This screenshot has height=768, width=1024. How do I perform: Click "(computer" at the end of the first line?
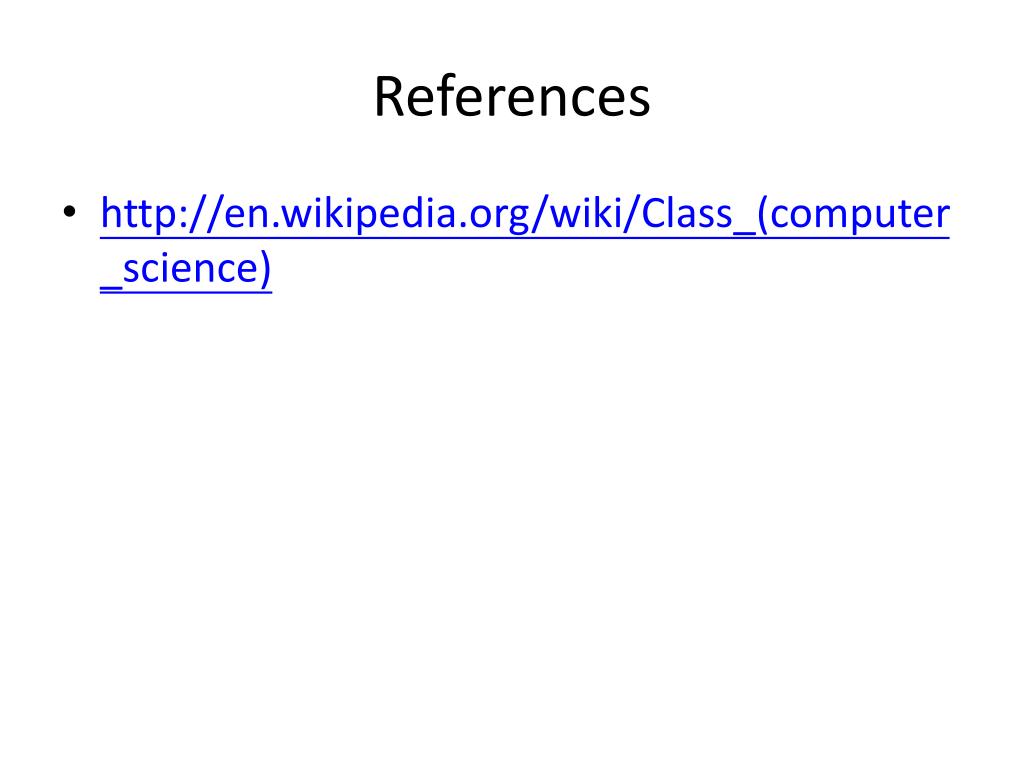[853, 214]
